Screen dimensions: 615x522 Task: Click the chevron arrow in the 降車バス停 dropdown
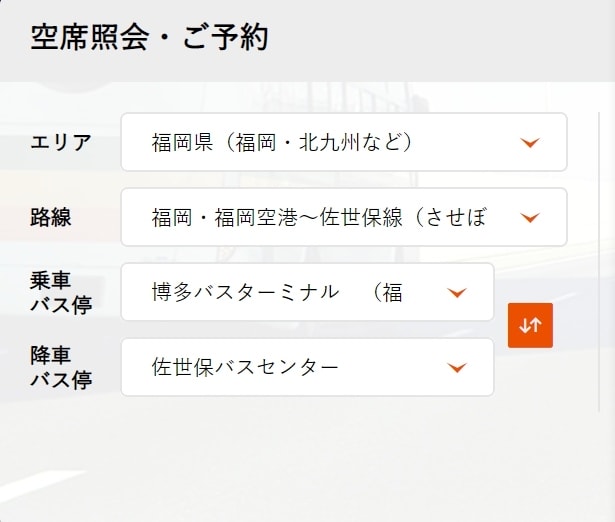[x=457, y=368]
